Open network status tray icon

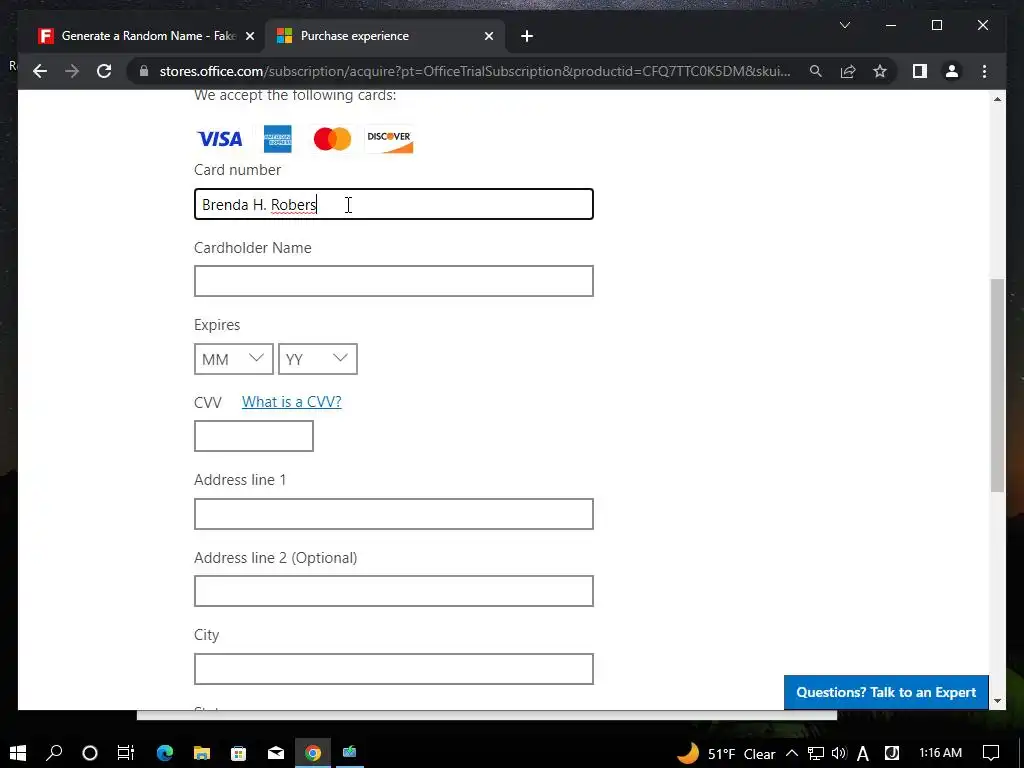point(816,754)
